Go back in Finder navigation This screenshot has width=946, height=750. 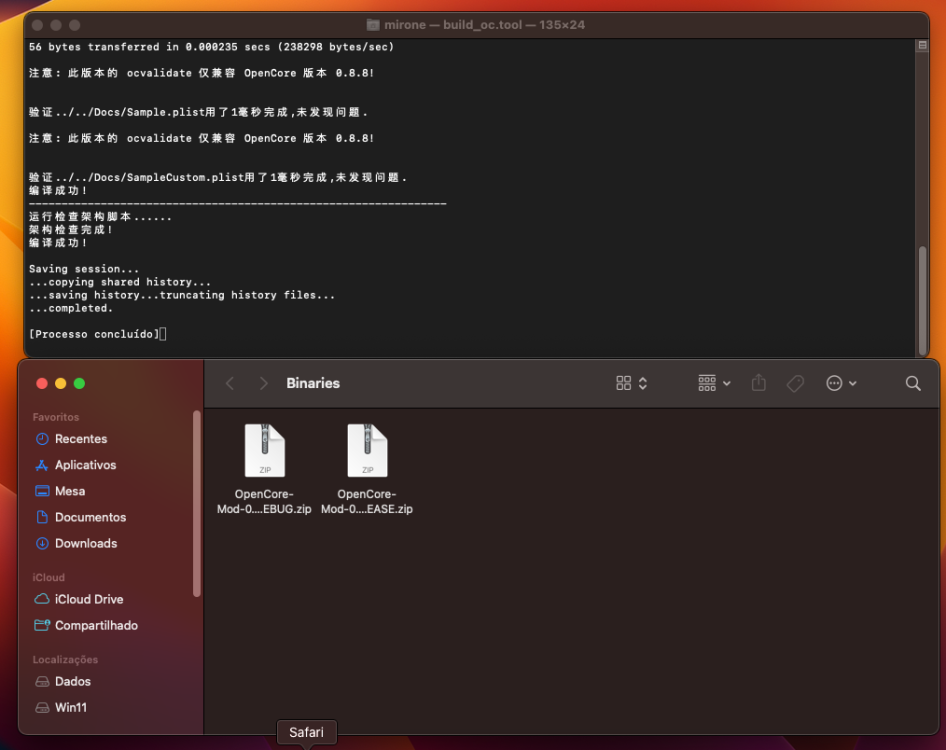230,383
